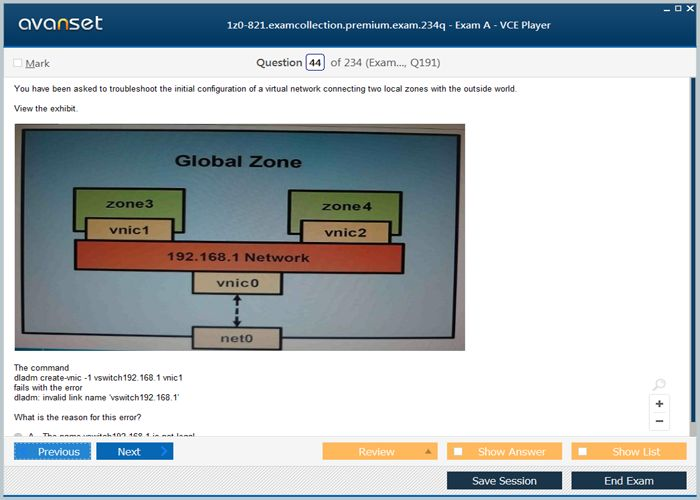Advance to the Next question
This screenshot has width=700, height=500.
pyautogui.click(x=134, y=452)
